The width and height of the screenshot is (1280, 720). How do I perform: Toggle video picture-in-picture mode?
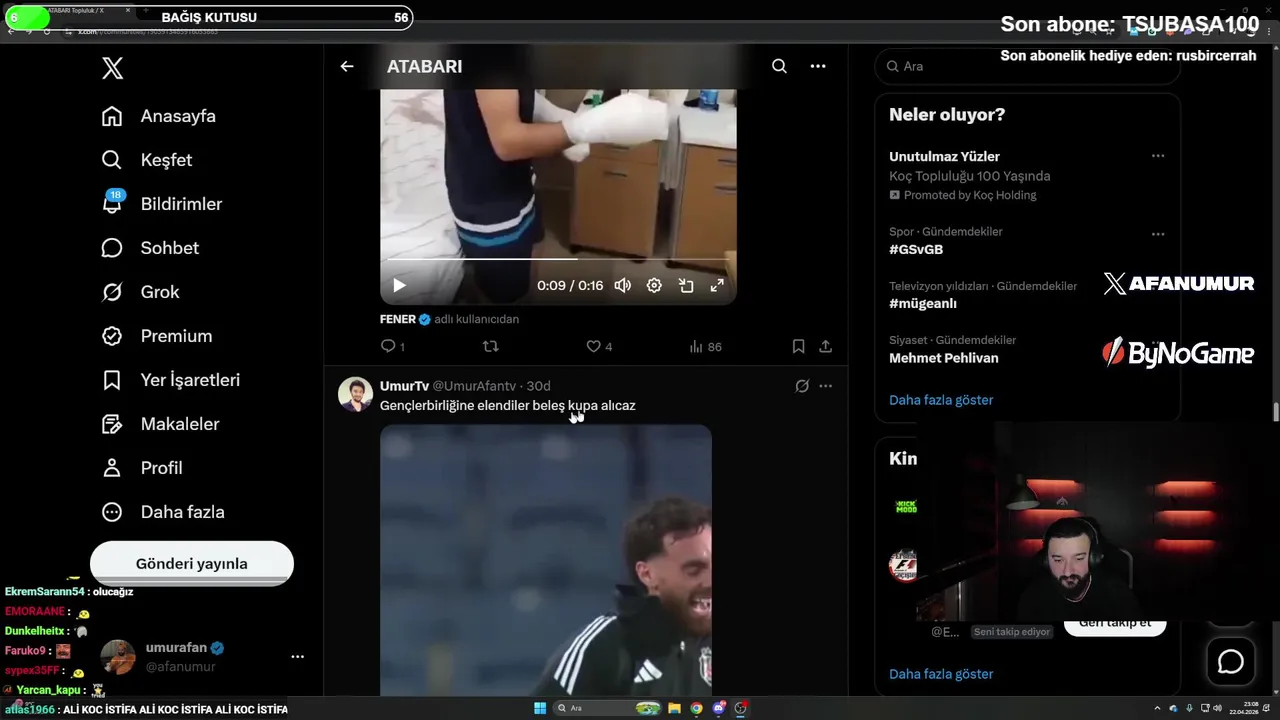point(686,285)
